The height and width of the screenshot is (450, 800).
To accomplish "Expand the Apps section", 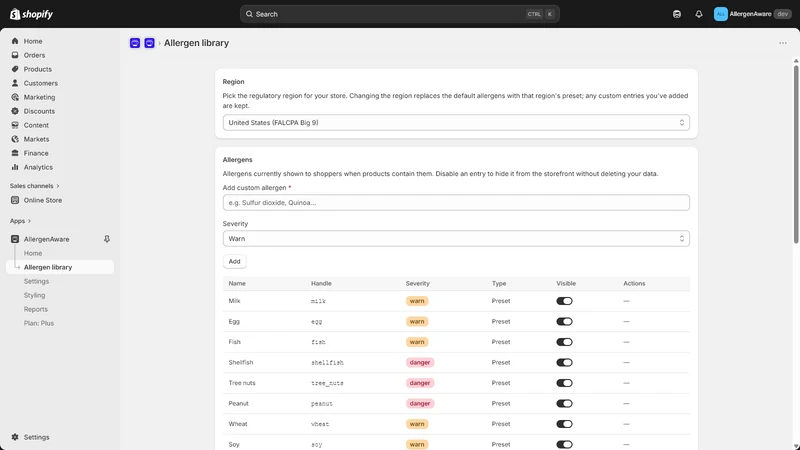I will (x=20, y=221).
